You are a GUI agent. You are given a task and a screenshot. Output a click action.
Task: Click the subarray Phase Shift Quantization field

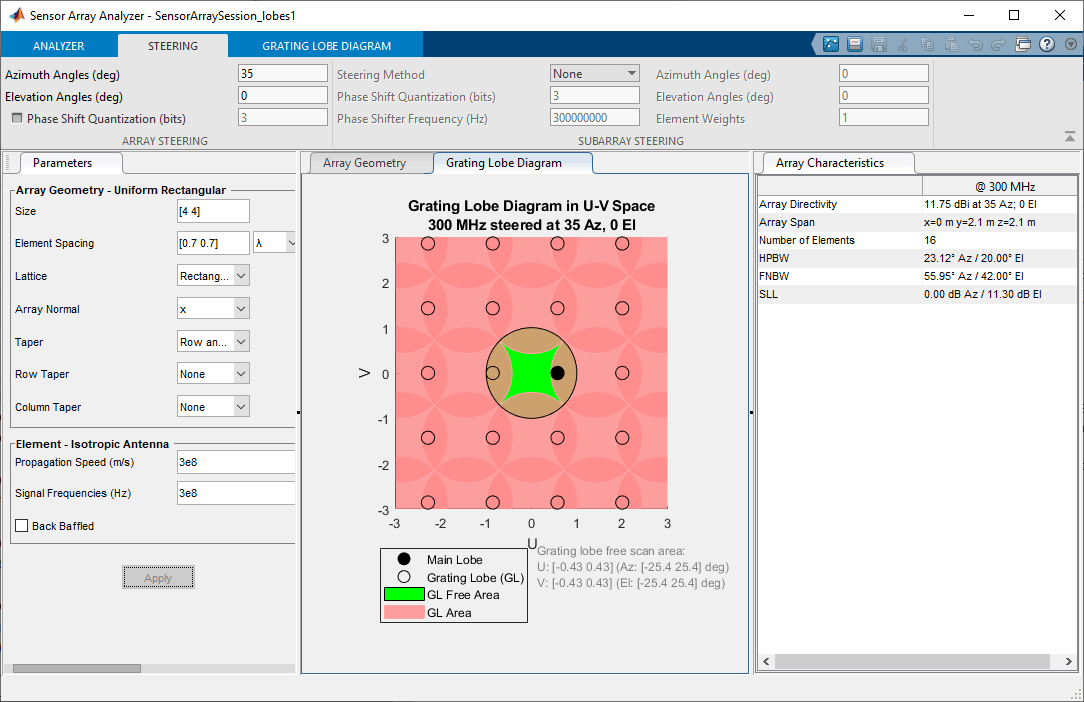click(x=595, y=95)
